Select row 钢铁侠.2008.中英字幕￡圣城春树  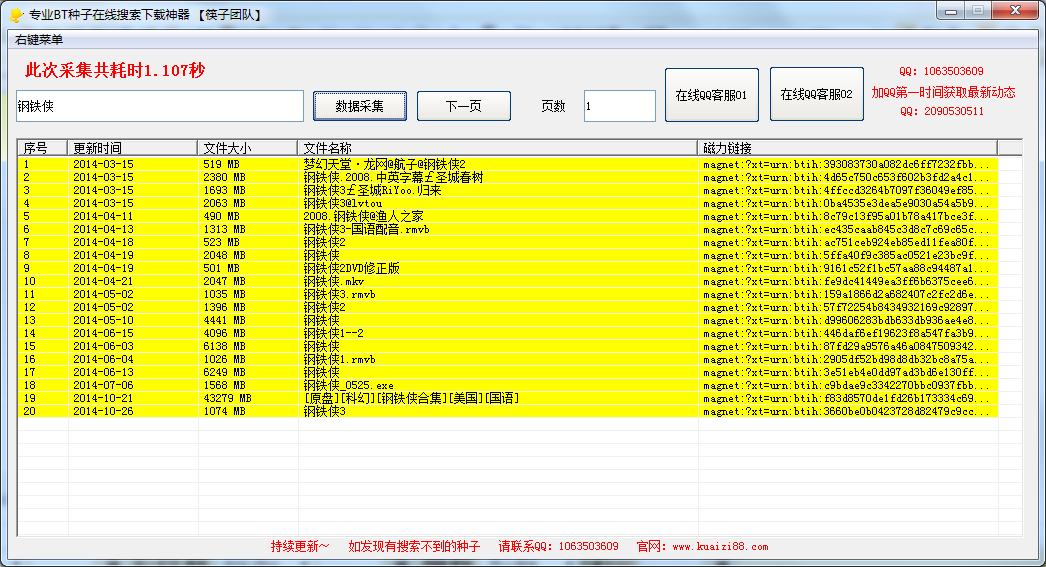click(x=508, y=177)
